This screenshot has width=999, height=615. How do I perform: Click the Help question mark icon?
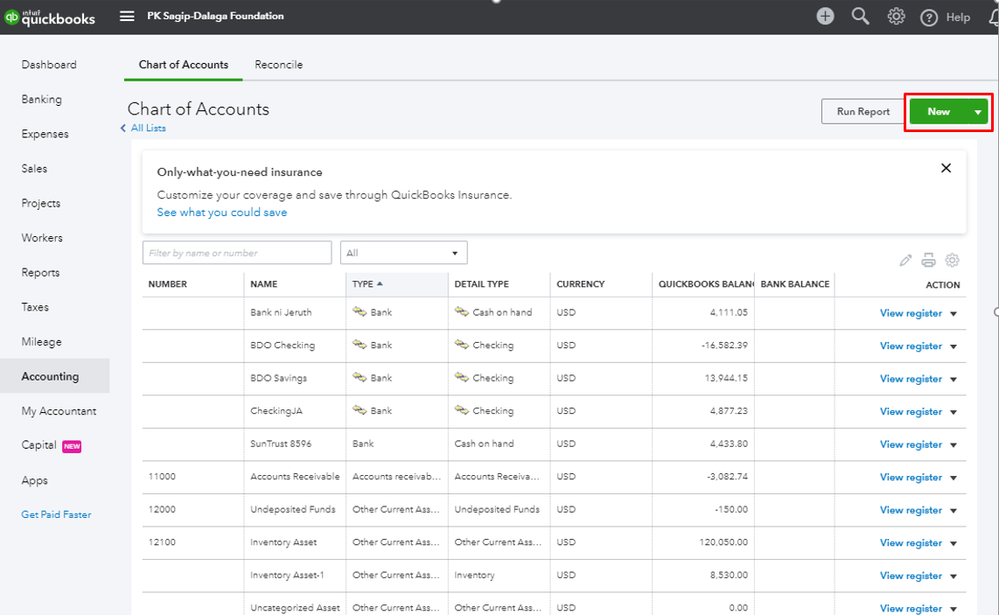coord(929,17)
